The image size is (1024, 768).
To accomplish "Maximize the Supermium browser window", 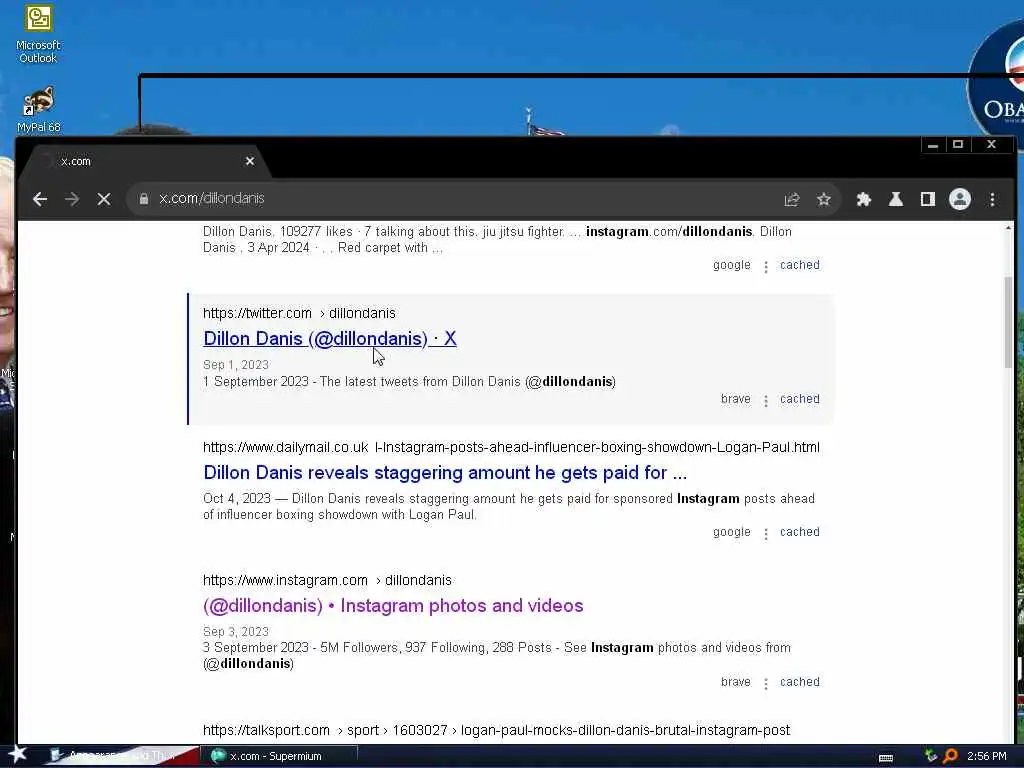I will [958, 145].
